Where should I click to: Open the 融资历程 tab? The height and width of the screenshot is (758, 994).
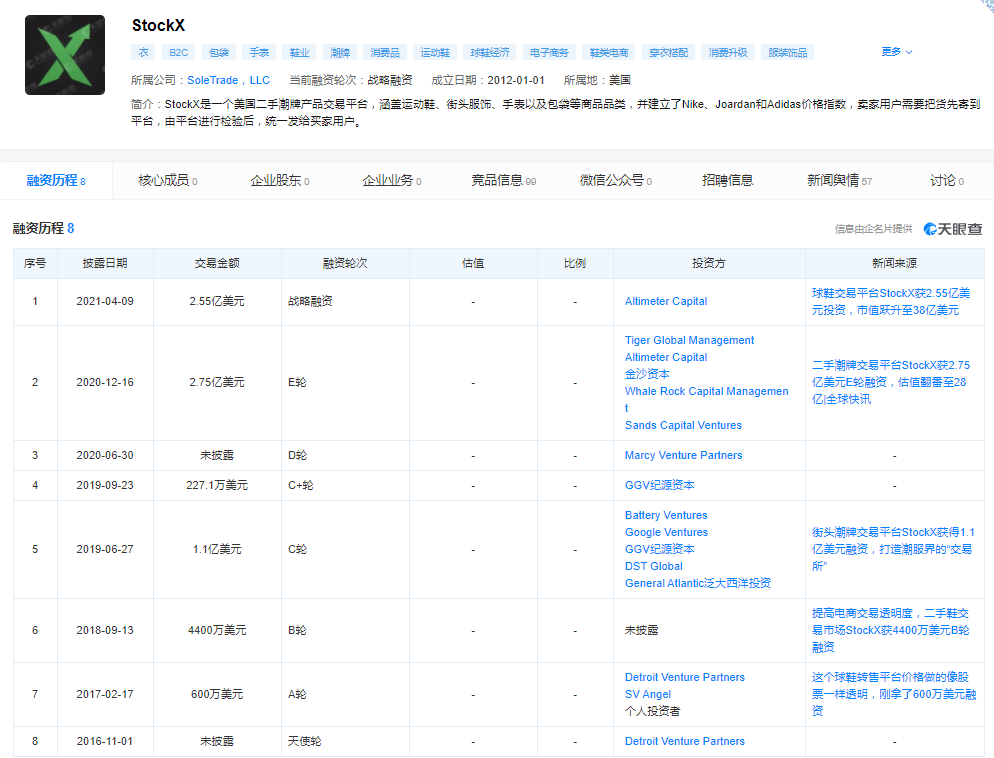(x=56, y=181)
